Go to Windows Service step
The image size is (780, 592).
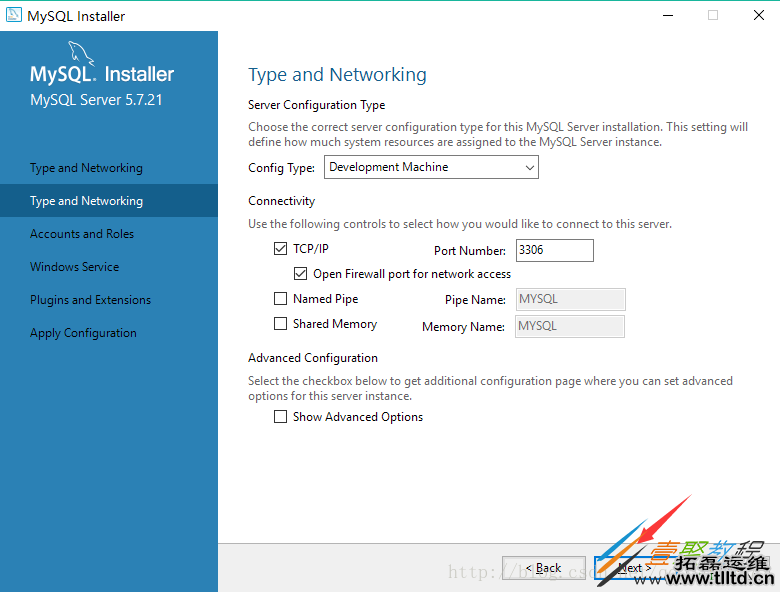[75, 267]
